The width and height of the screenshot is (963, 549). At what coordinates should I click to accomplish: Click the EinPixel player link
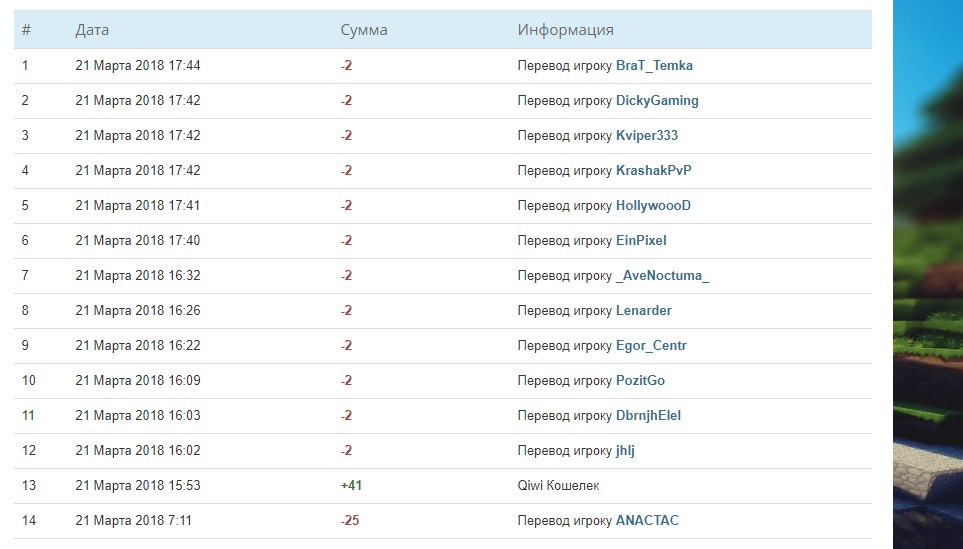[x=641, y=241]
